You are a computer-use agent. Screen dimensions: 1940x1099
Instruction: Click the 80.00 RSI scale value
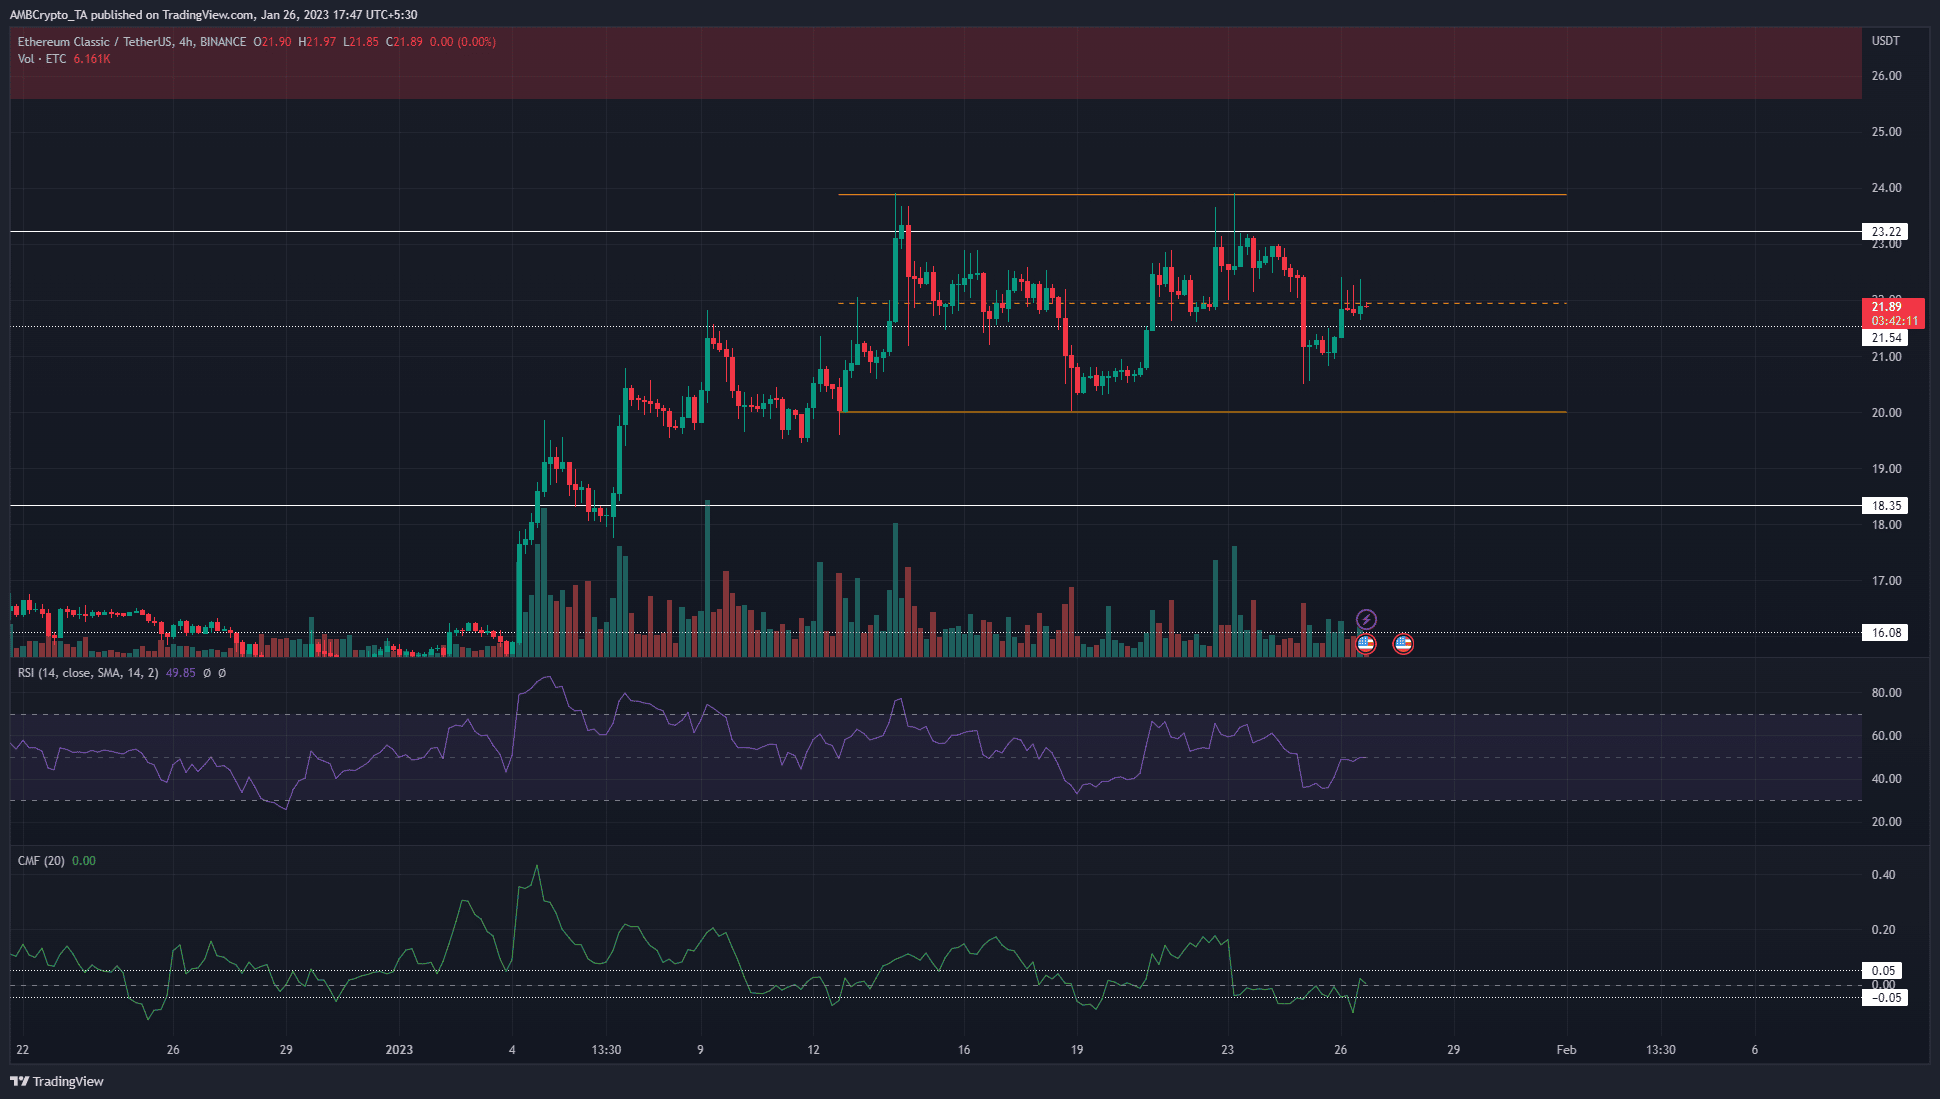(x=1886, y=693)
